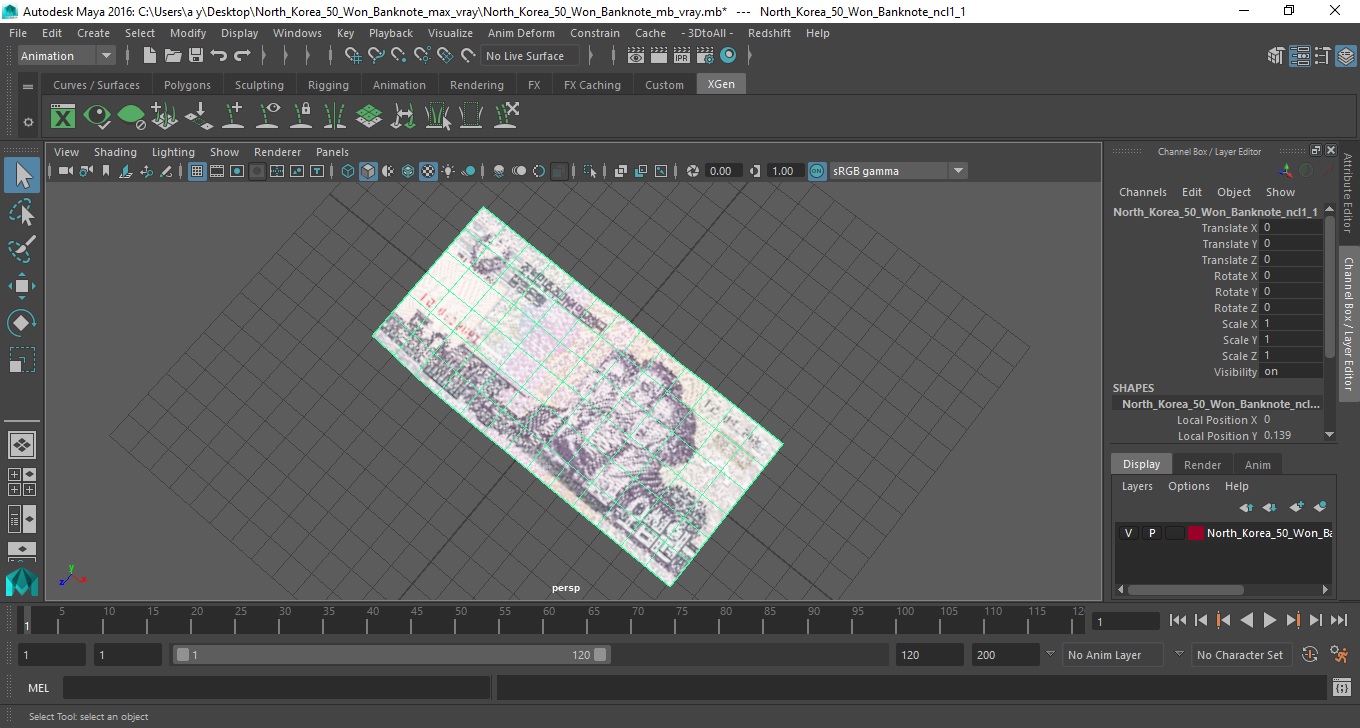Click MEL command language switcher
Image resolution: width=1360 pixels, height=728 pixels.
click(x=38, y=688)
